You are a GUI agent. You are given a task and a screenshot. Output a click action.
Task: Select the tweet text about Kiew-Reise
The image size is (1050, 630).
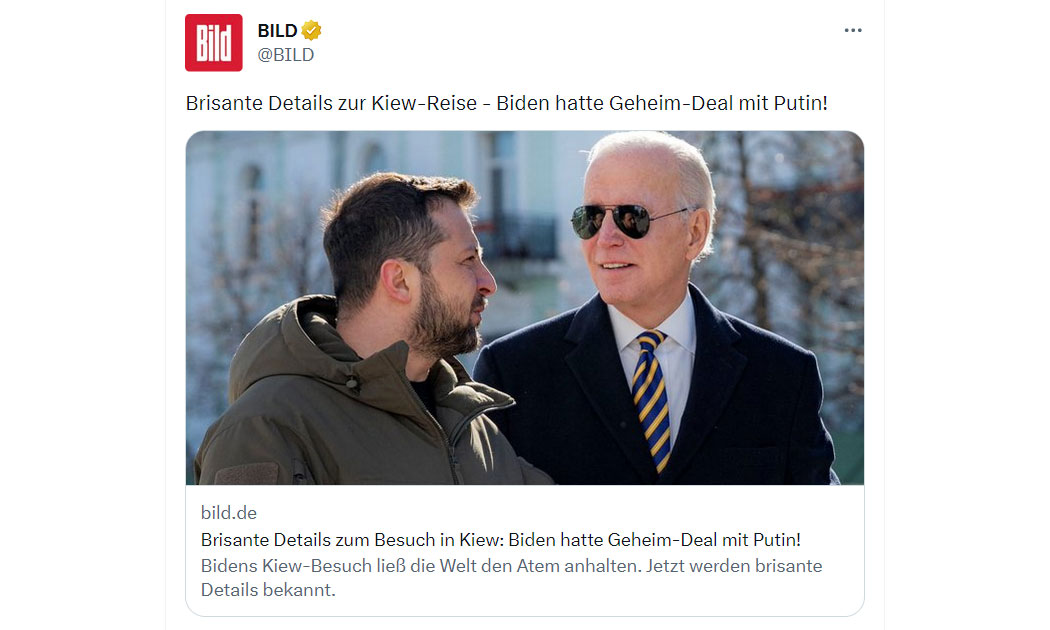[x=506, y=103]
